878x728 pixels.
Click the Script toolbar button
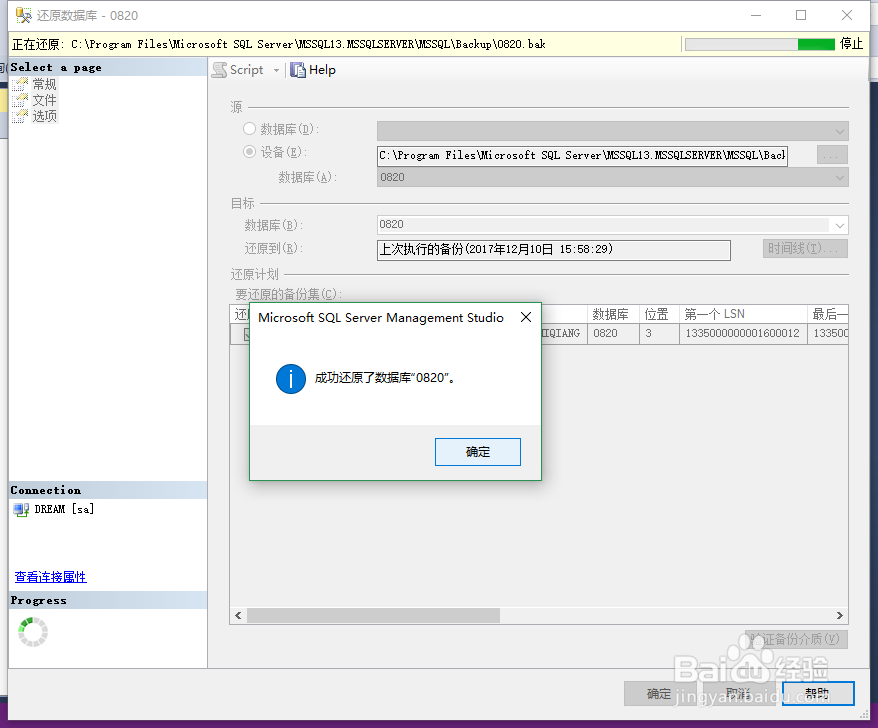pos(238,70)
